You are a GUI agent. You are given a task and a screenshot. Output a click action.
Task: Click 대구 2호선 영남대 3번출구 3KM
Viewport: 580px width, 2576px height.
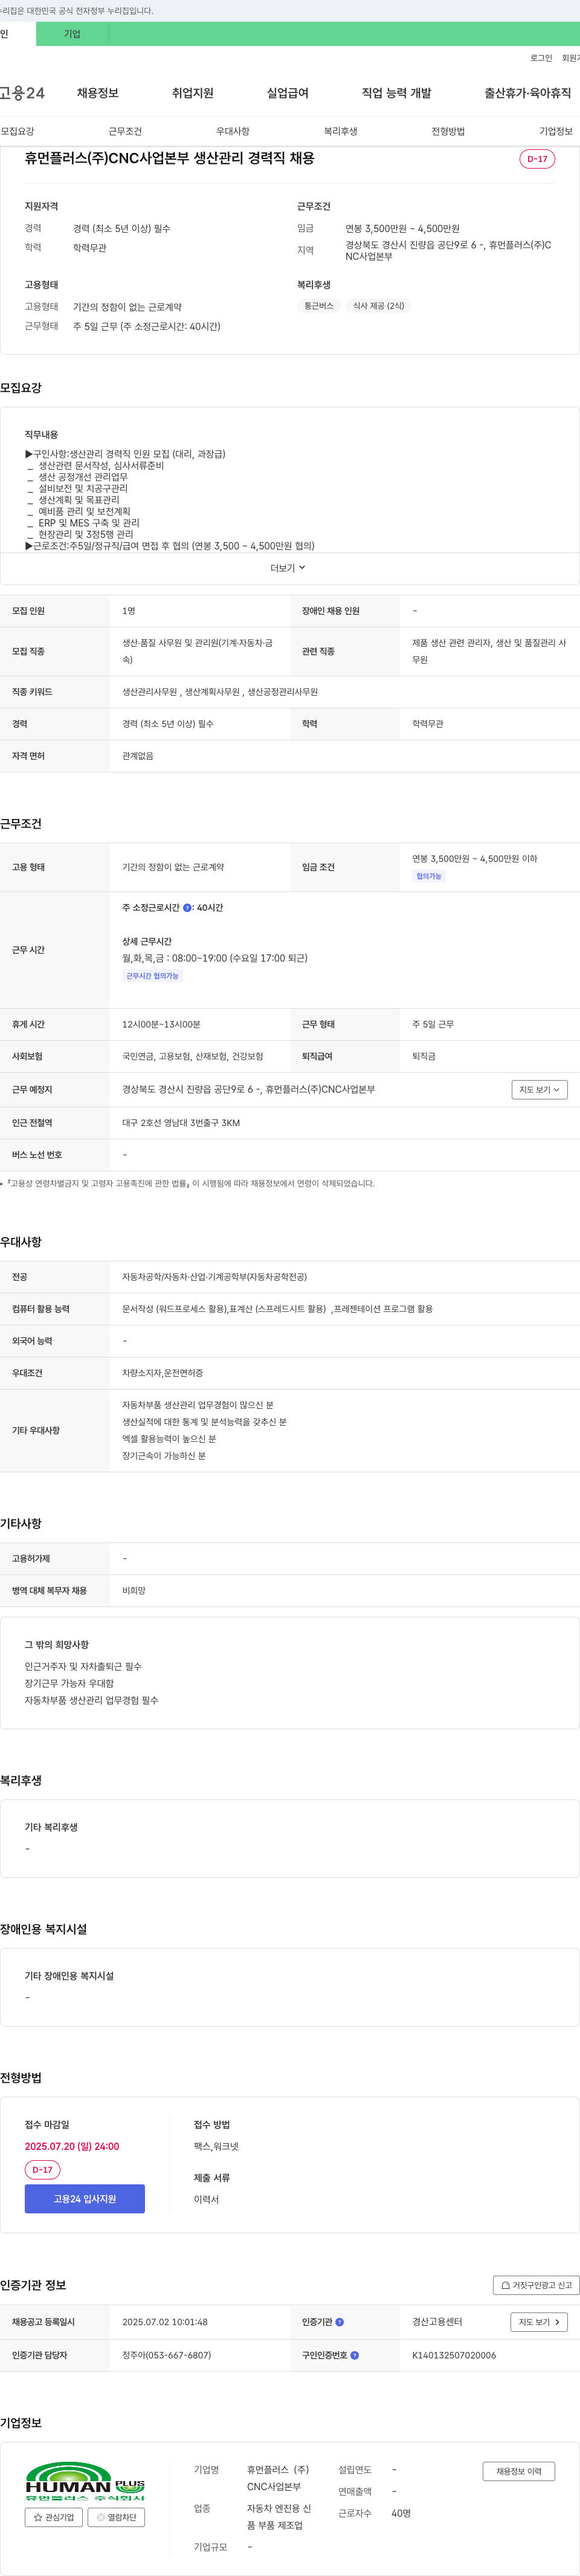click(x=181, y=1123)
